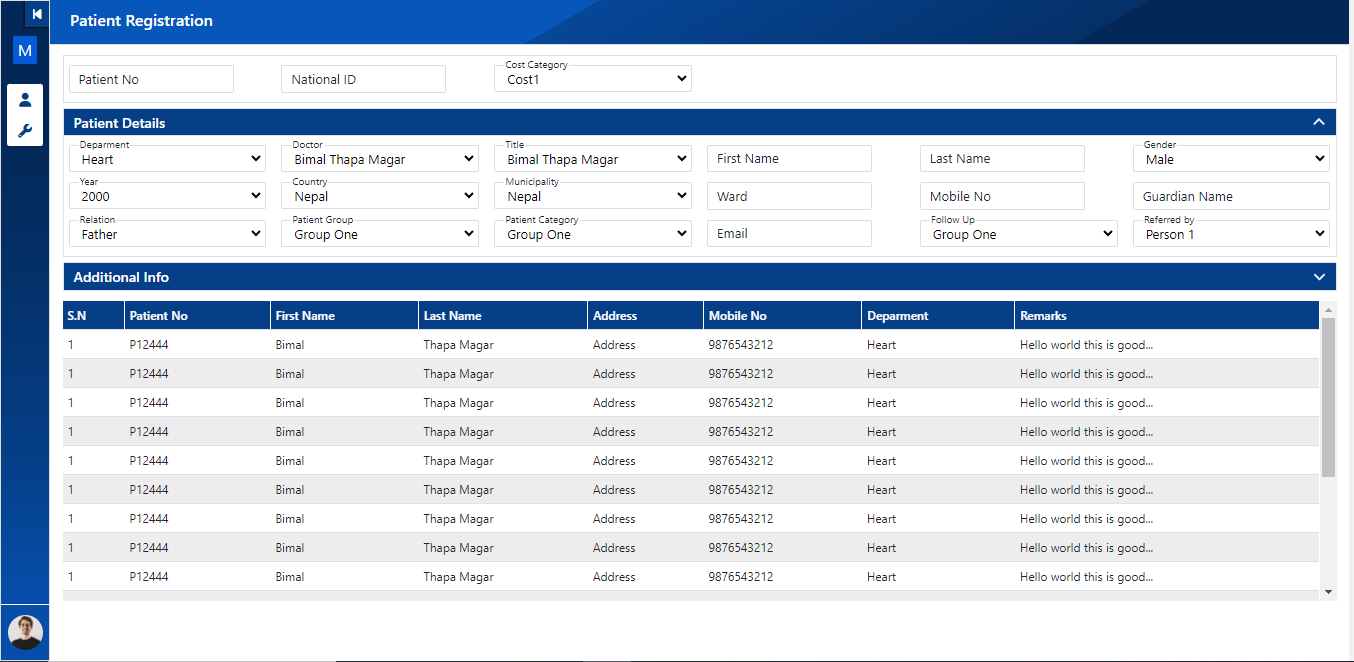Click the table scrollbar down arrow
1354x662 pixels.
point(1328,592)
